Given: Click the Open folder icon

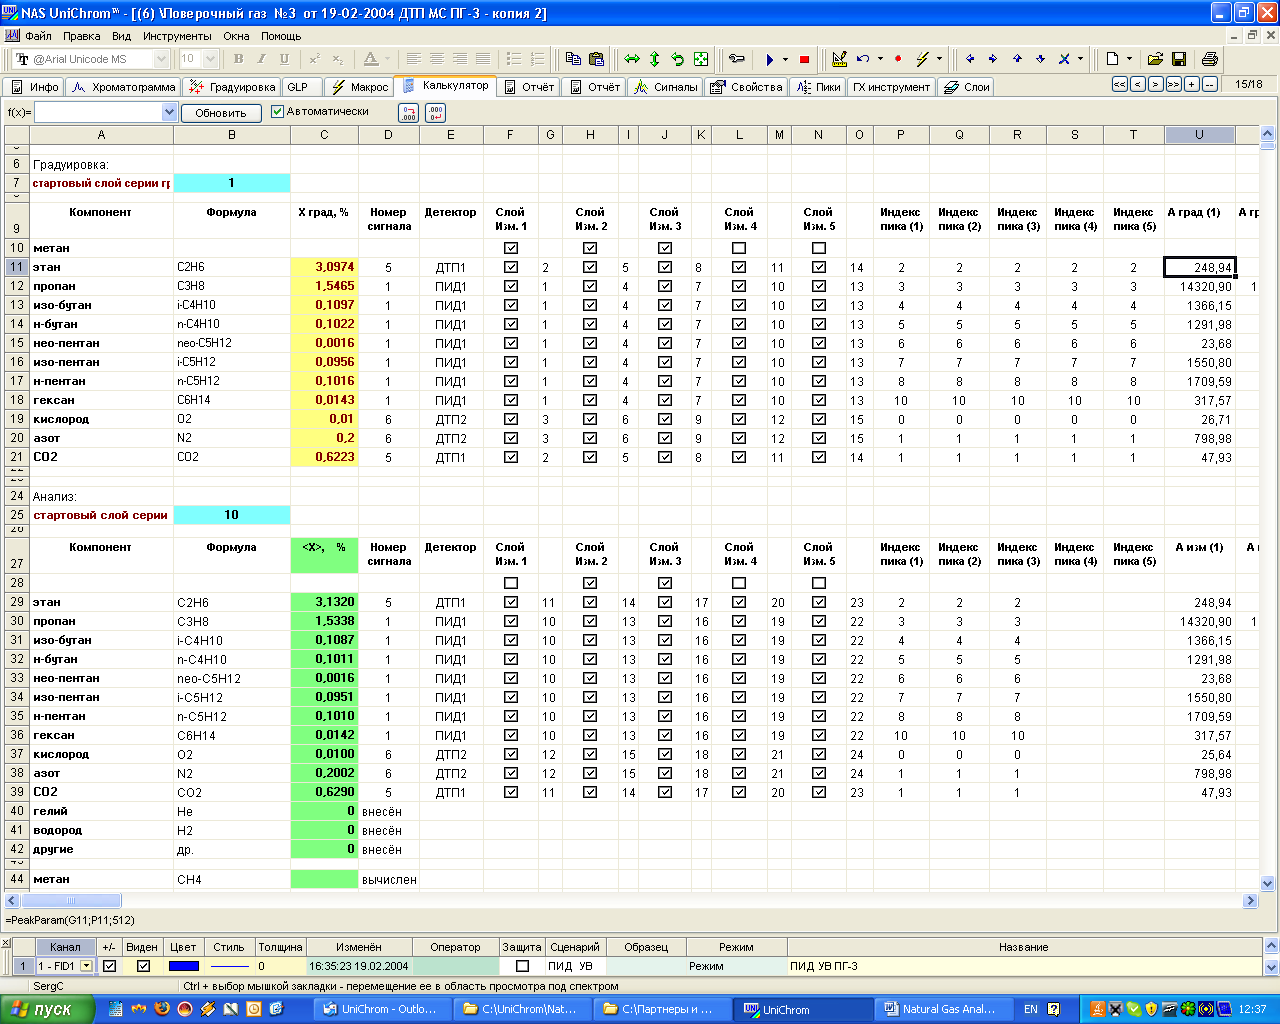Looking at the screenshot, I should 1155,59.
